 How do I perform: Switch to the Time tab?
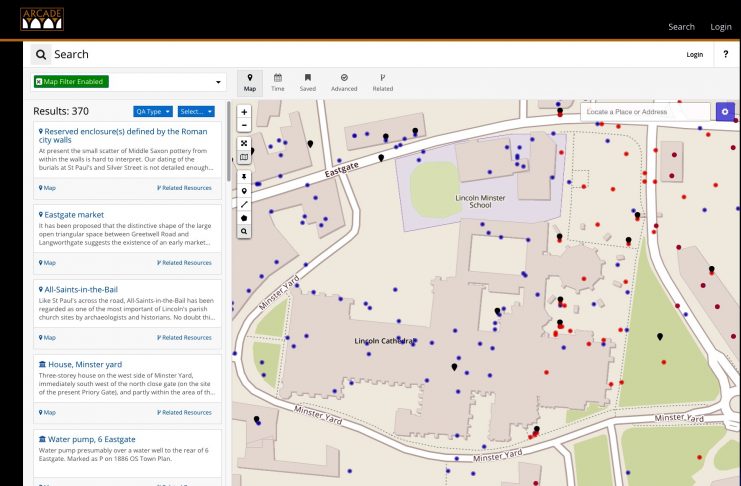click(278, 82)
